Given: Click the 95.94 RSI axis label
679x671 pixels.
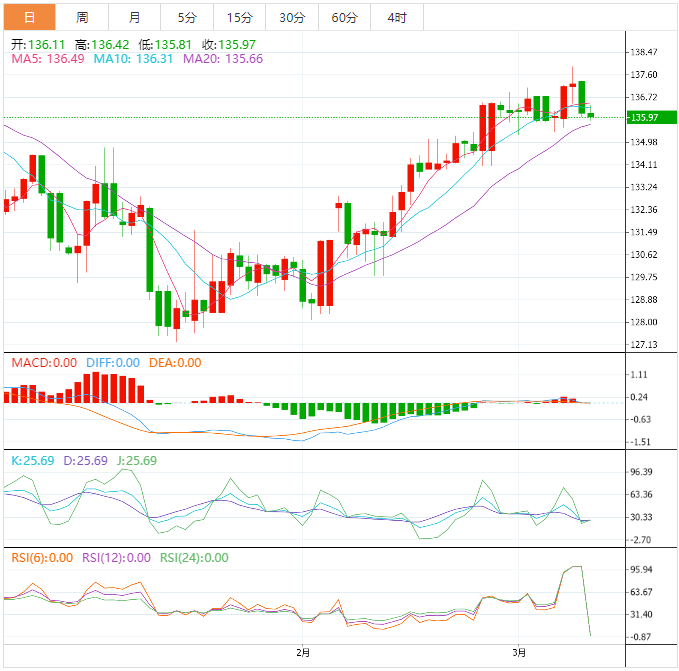Looking at the screenshot, I should (641, 569).
